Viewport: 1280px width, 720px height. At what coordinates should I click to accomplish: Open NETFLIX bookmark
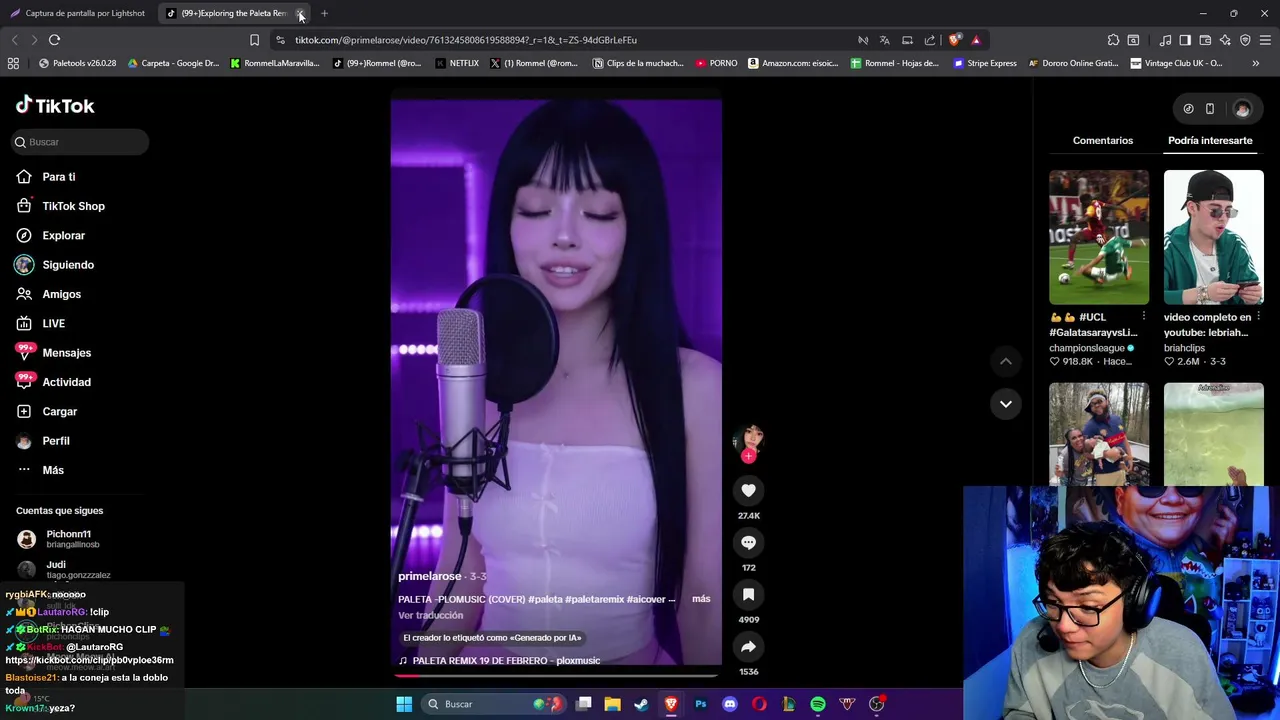457,63
